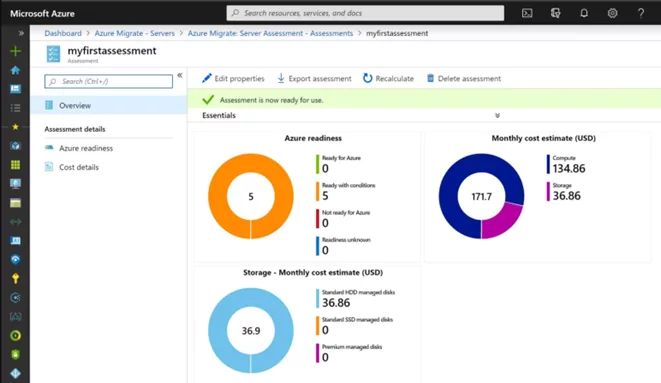
Task: Select the Overview menu item
Action: pyautogui.click(x=109, y=105)
